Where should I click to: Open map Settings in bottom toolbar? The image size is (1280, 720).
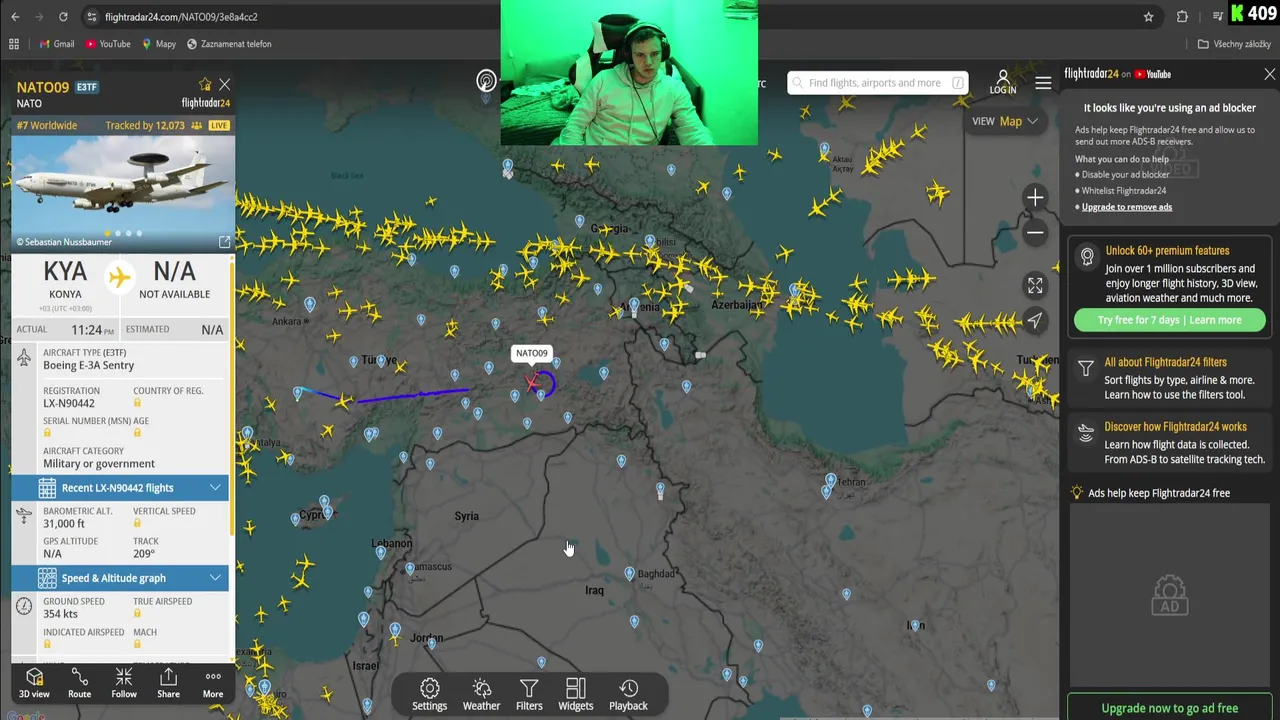(430, 695)
